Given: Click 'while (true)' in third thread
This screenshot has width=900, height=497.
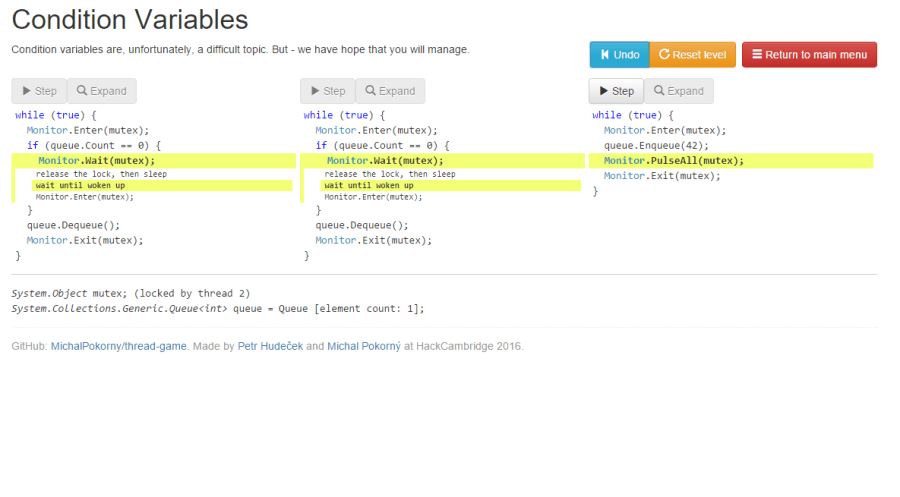Looking at the screenshot, I should pos(633,115).
